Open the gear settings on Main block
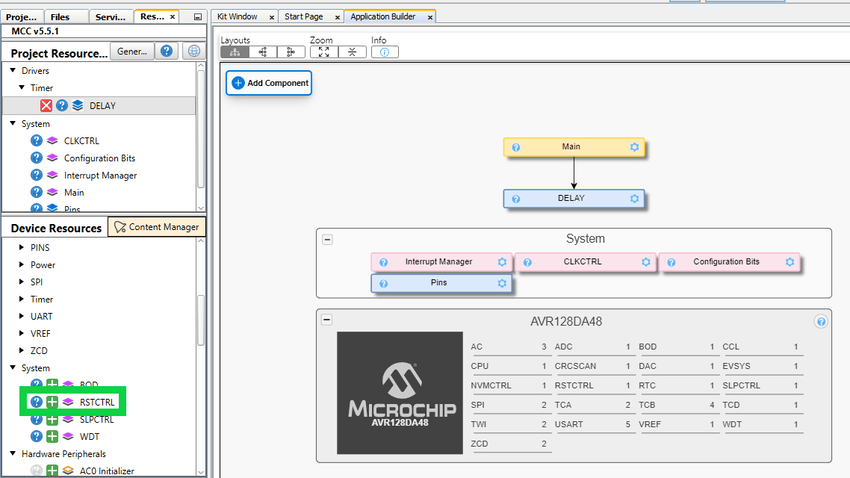Image resolution: width=850 pixels, height=478 pixels. point(634,147)
